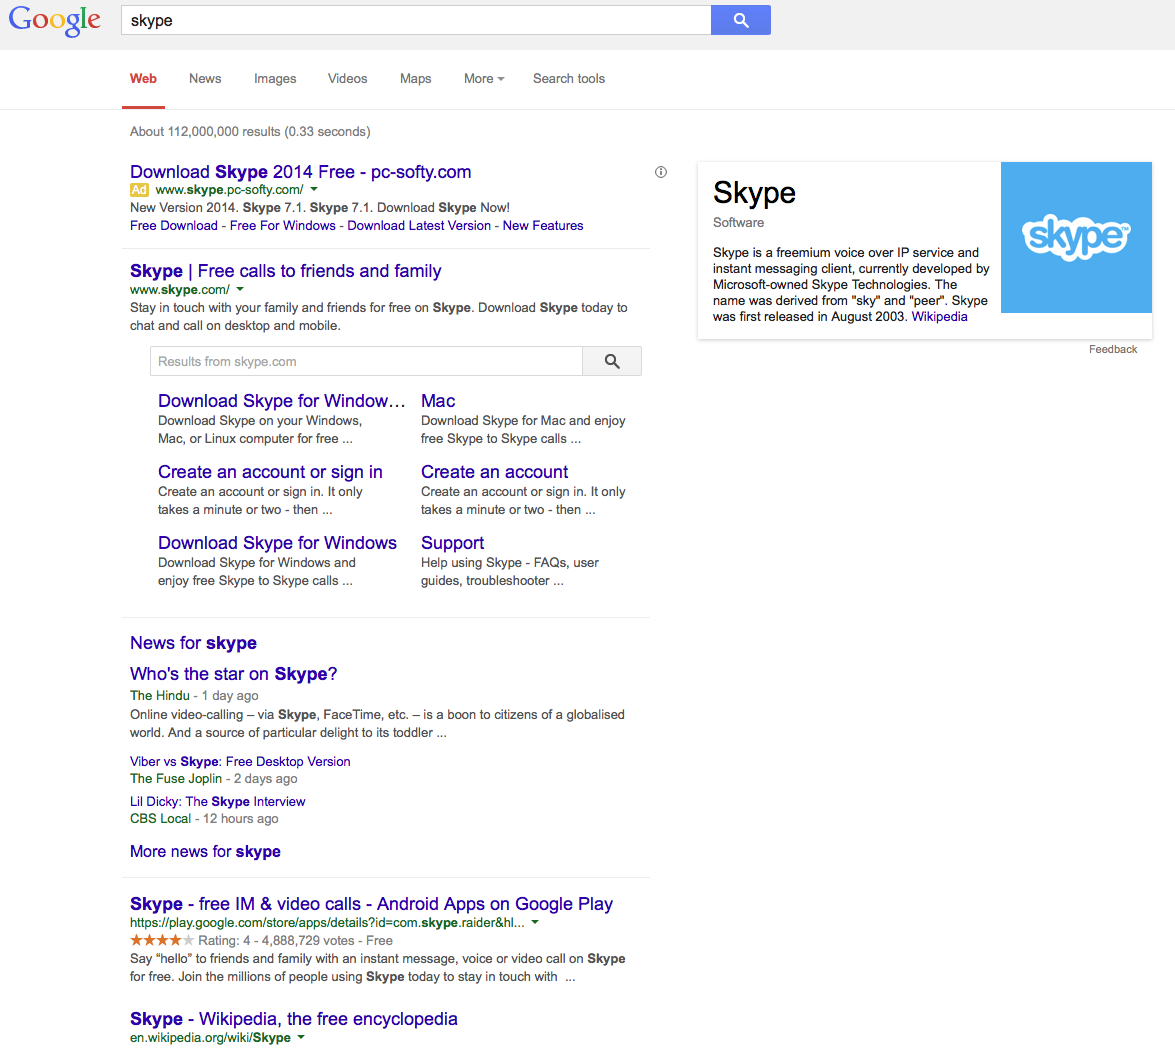This screenshot has width=1175, height=1048.
Task: Open 'Create an account or sign in' sitelink
Action: click(270, 472)
